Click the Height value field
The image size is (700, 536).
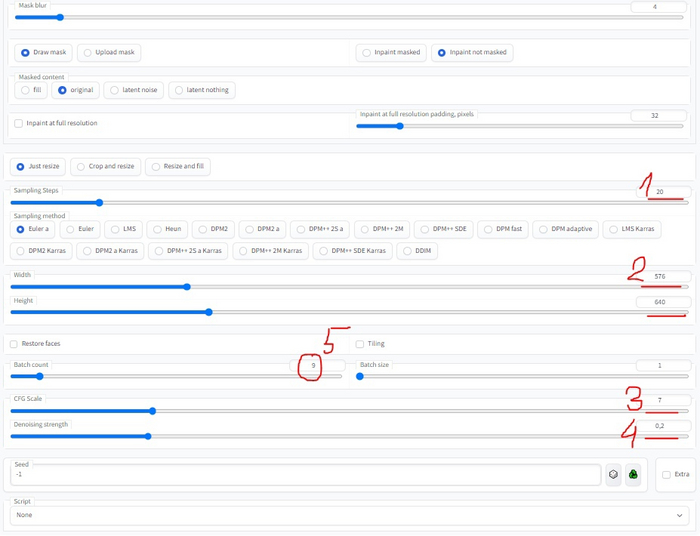click(663, 302)
